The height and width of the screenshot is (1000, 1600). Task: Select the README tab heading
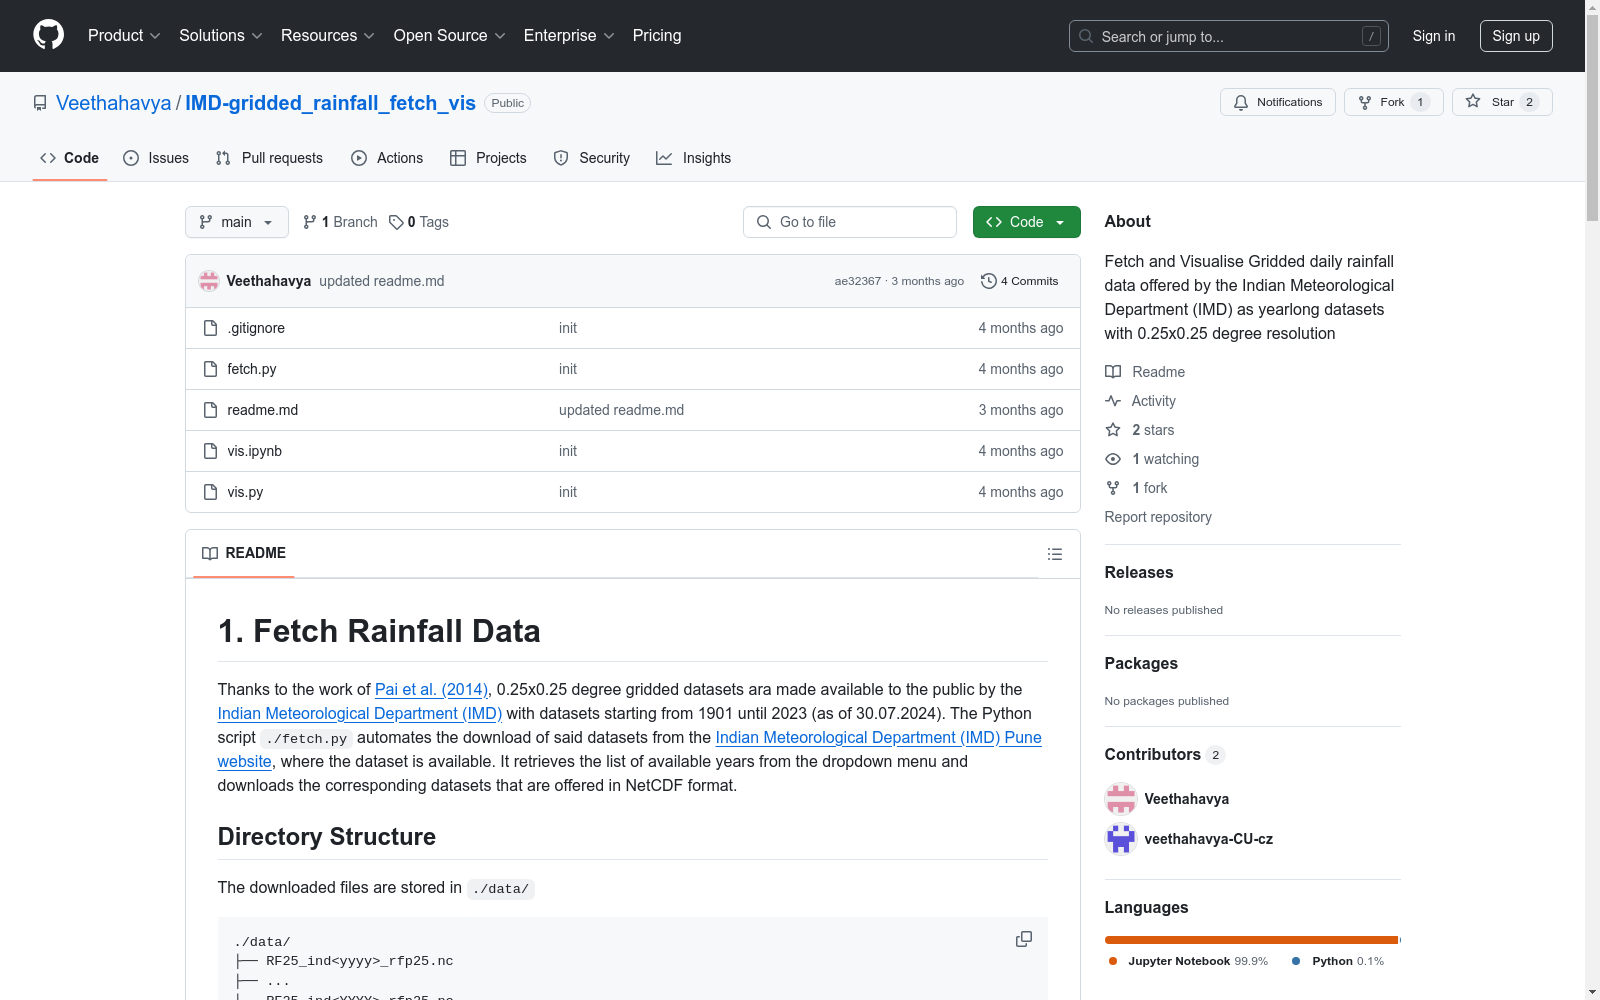pyautogui.click(x=244, y=553)
